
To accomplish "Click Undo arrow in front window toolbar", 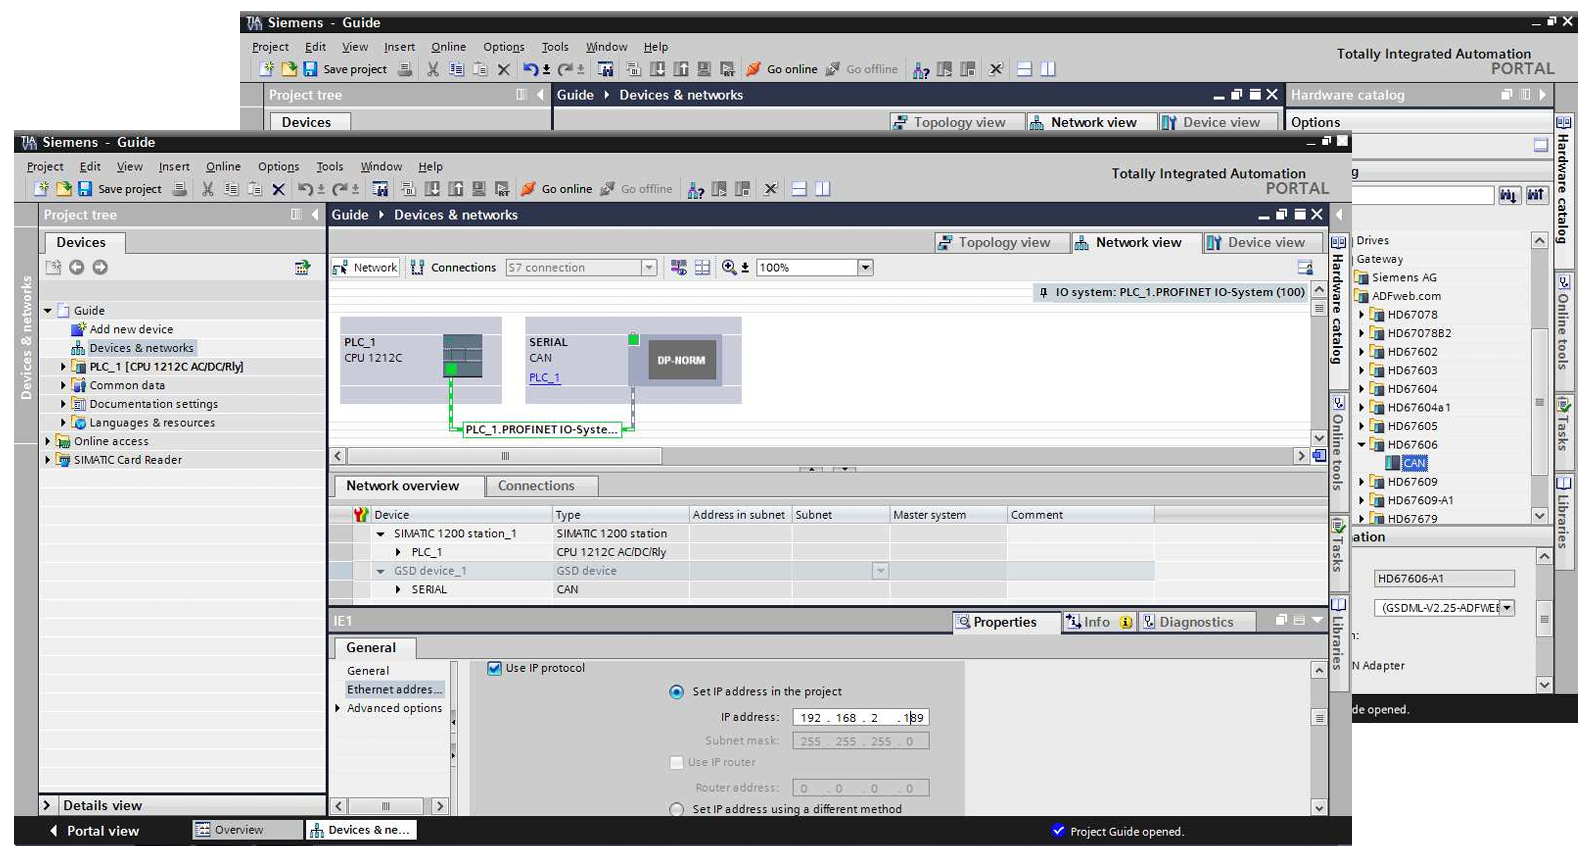I will [305, 189].
